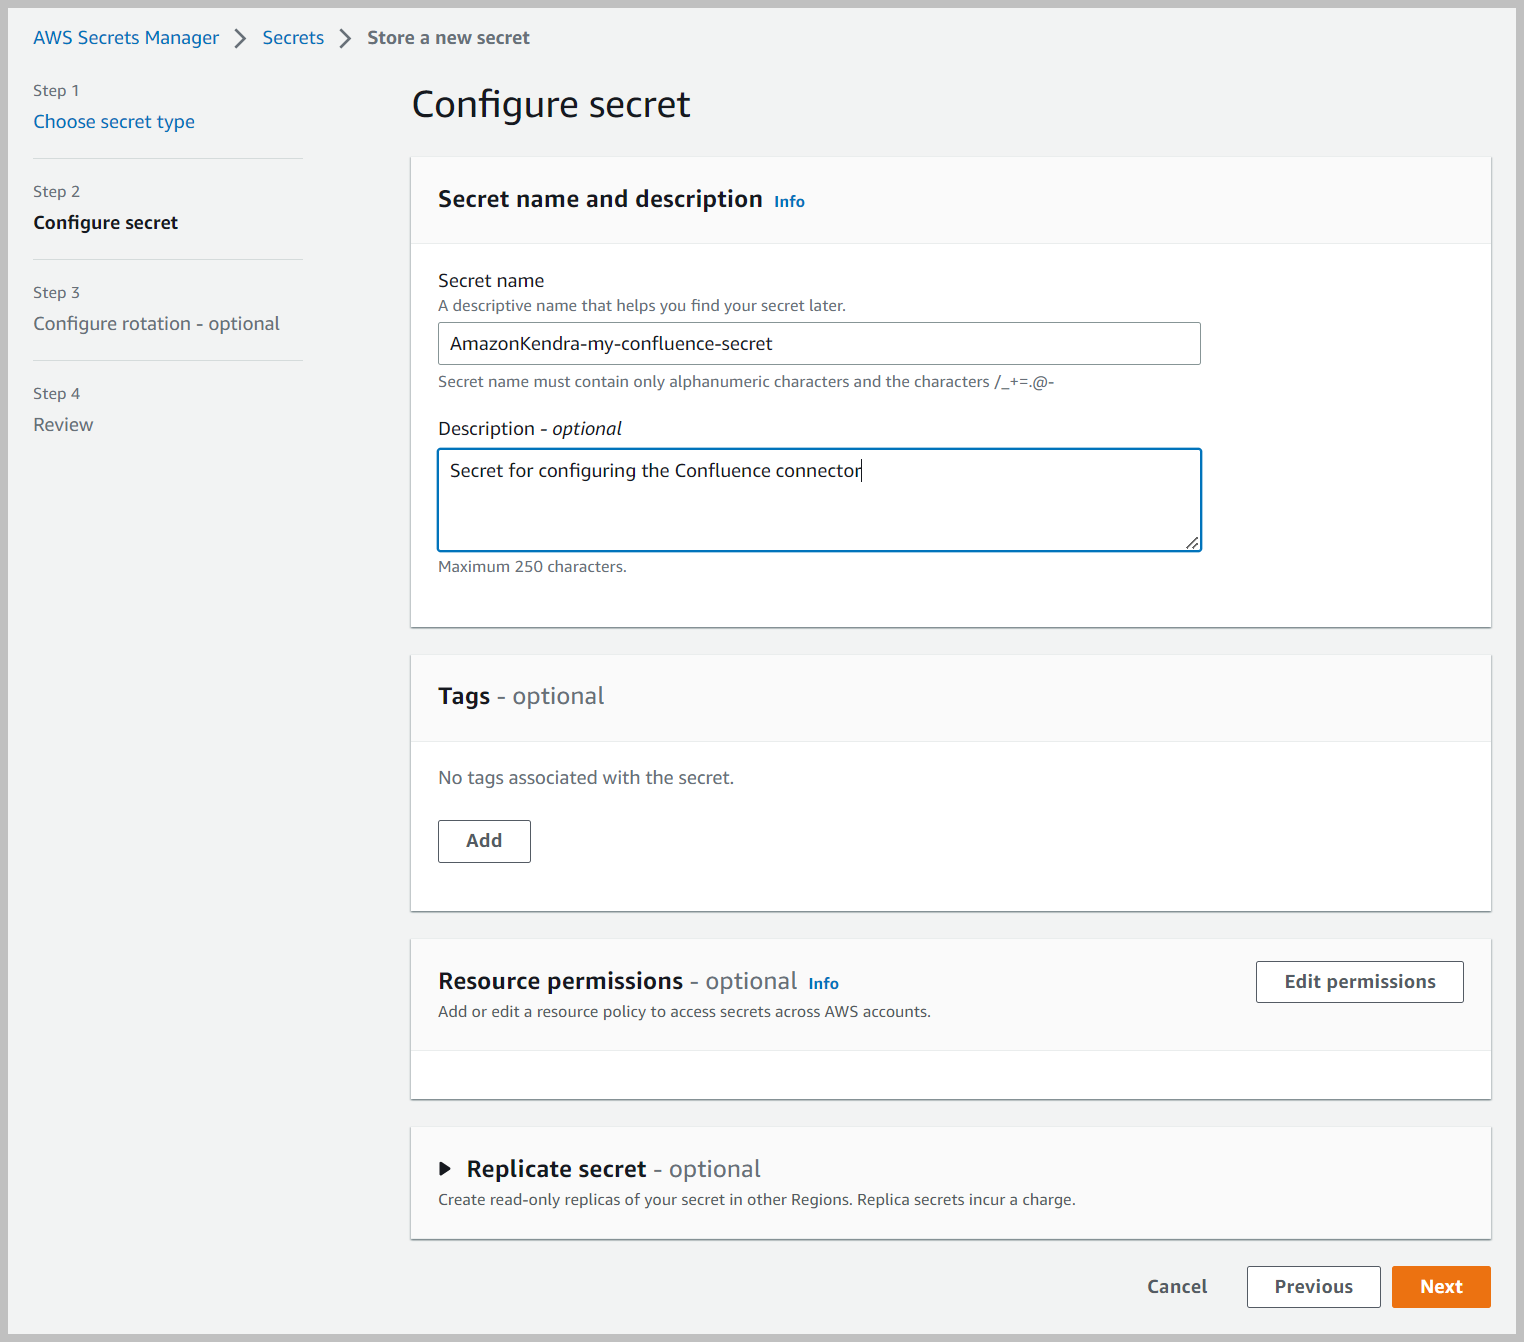Click the breadcrumb chevron after AWS Secrets Manager
Image resolution: width=1524 pixels, height=1342 pixels.
point(240,37)
